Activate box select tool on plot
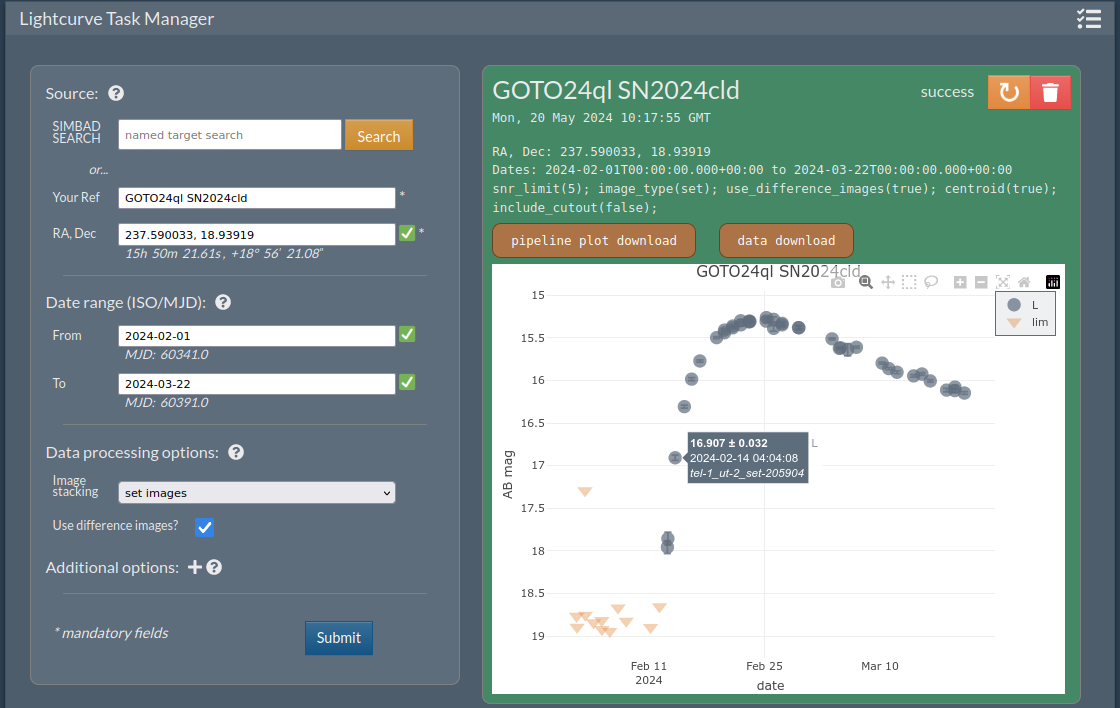 909,283
